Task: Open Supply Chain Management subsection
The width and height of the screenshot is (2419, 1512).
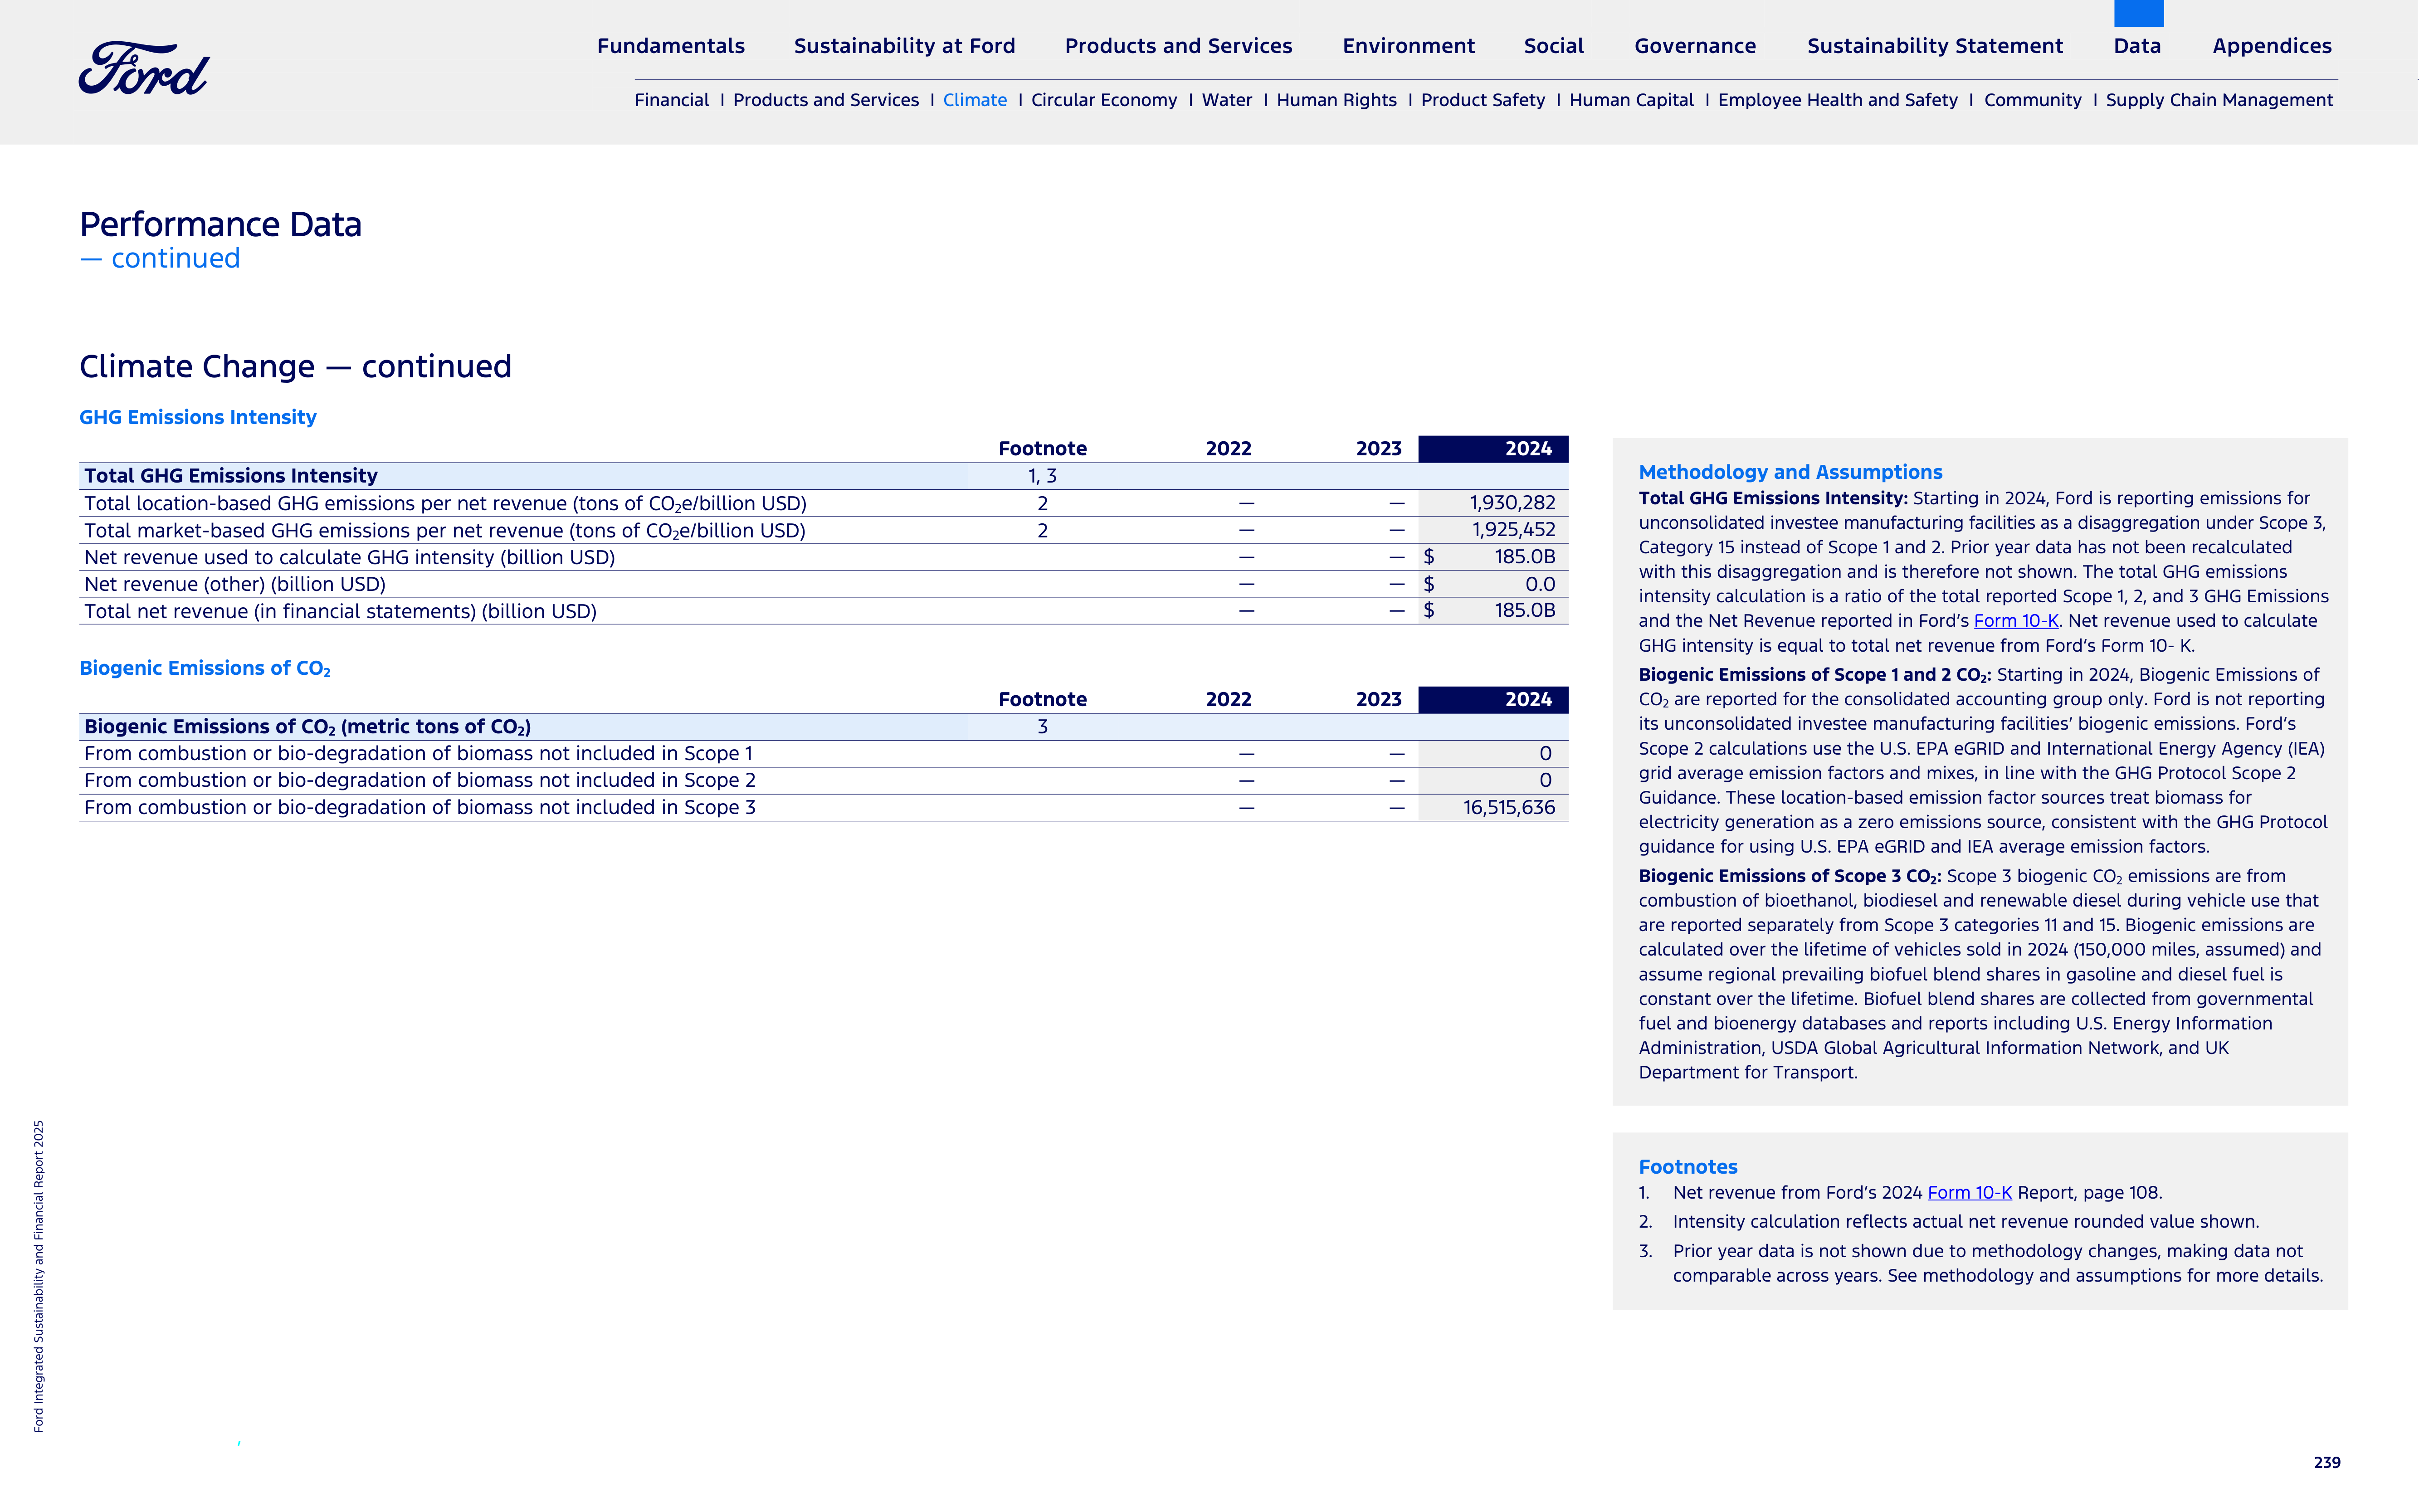Action: pyautogui.click(x=2219, y=100)
